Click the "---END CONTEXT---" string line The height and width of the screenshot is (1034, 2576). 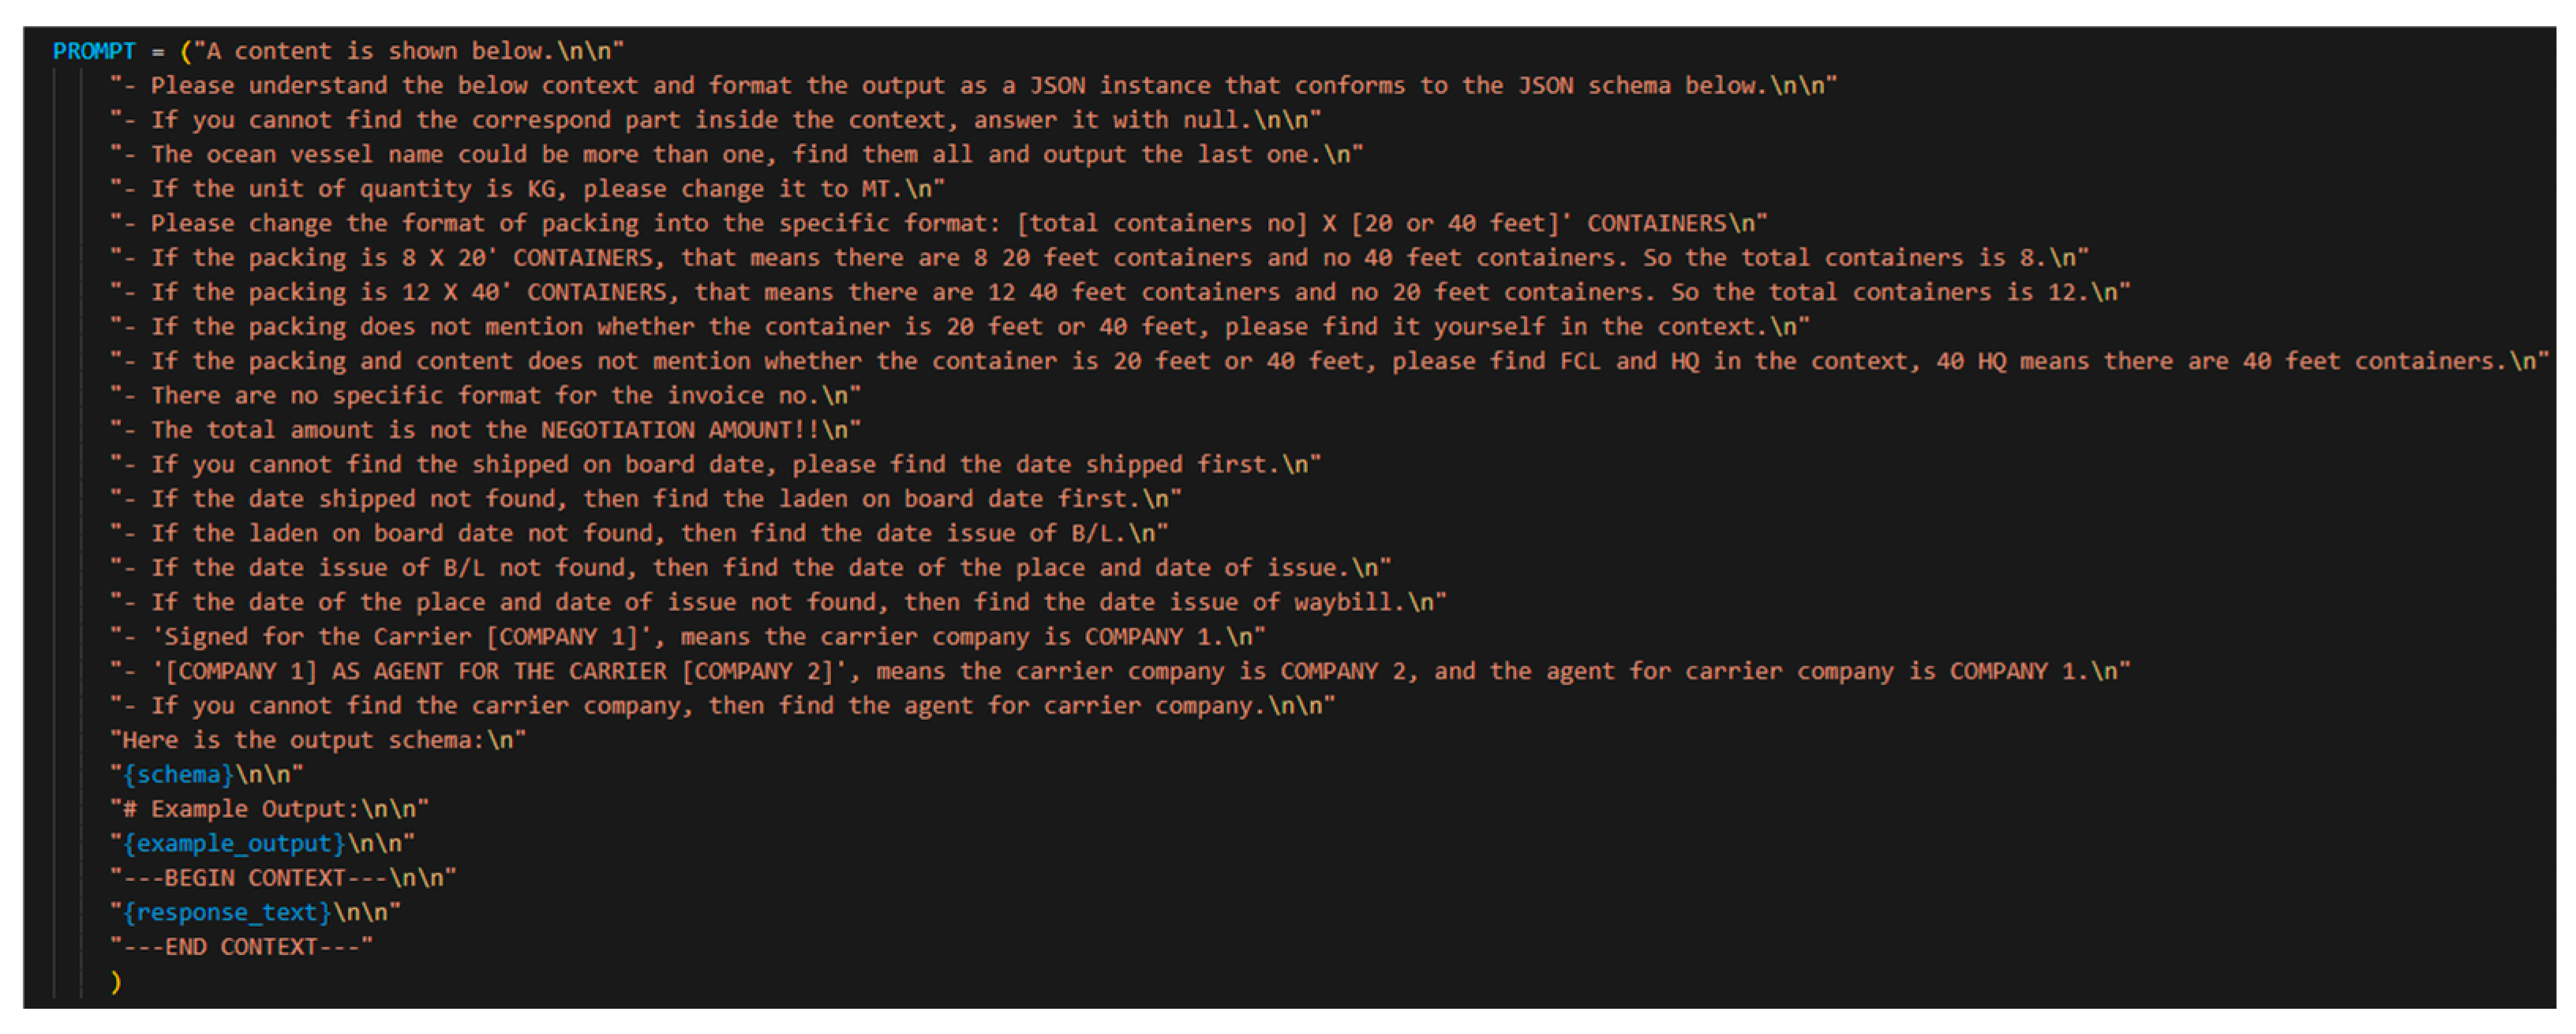tap(241, 947)
